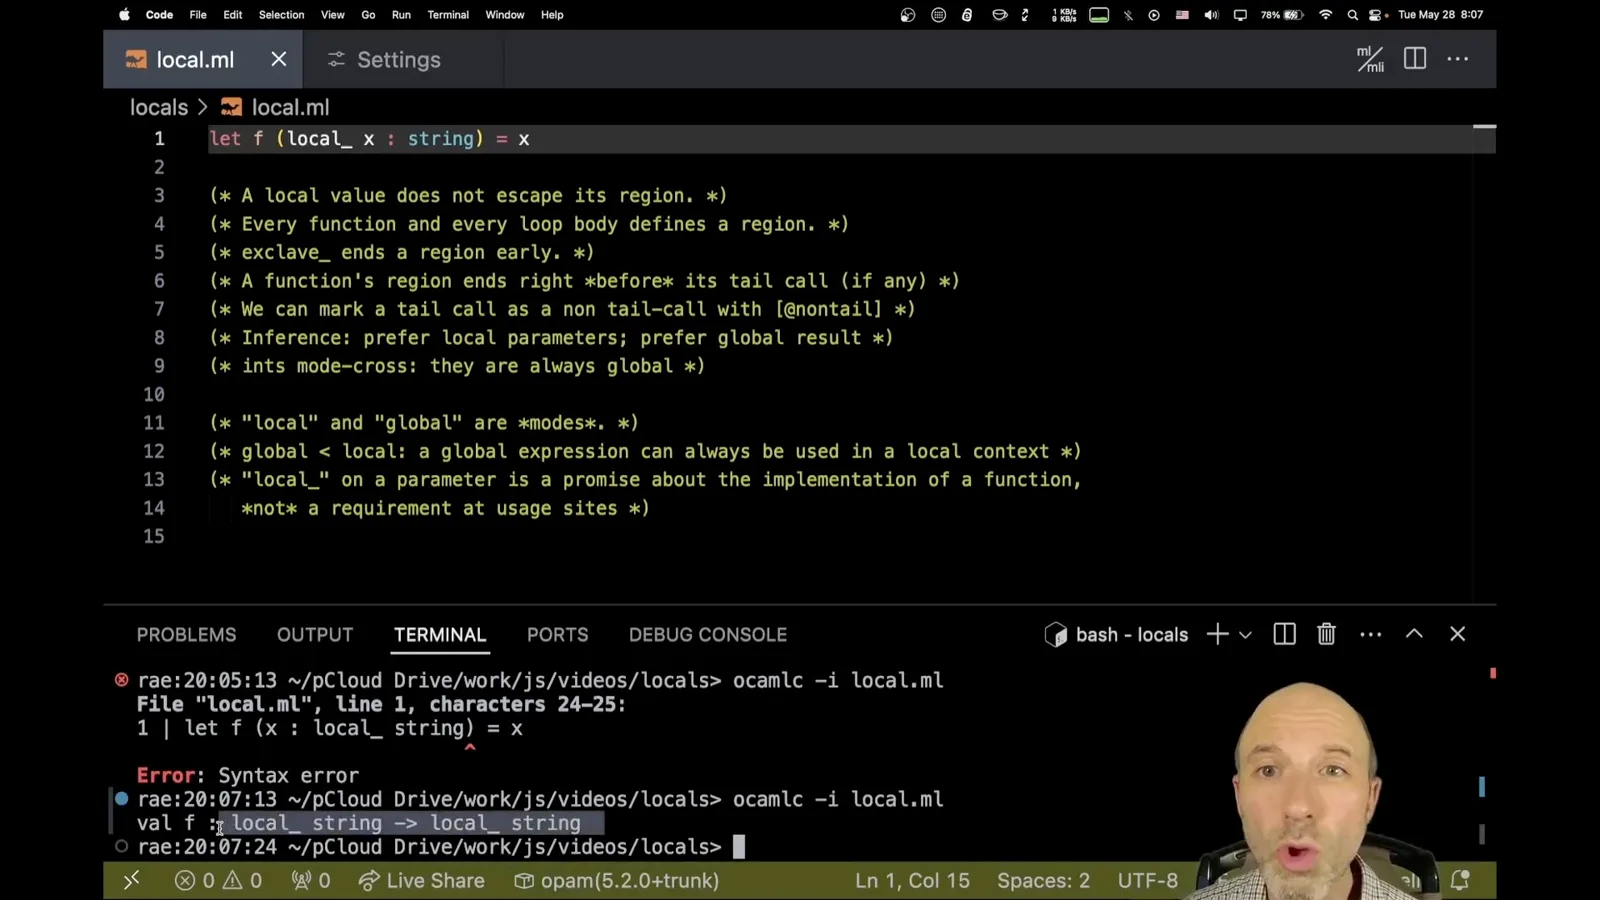Close the terminal panel
1600x900 pixels.
tap(1458, 634)
